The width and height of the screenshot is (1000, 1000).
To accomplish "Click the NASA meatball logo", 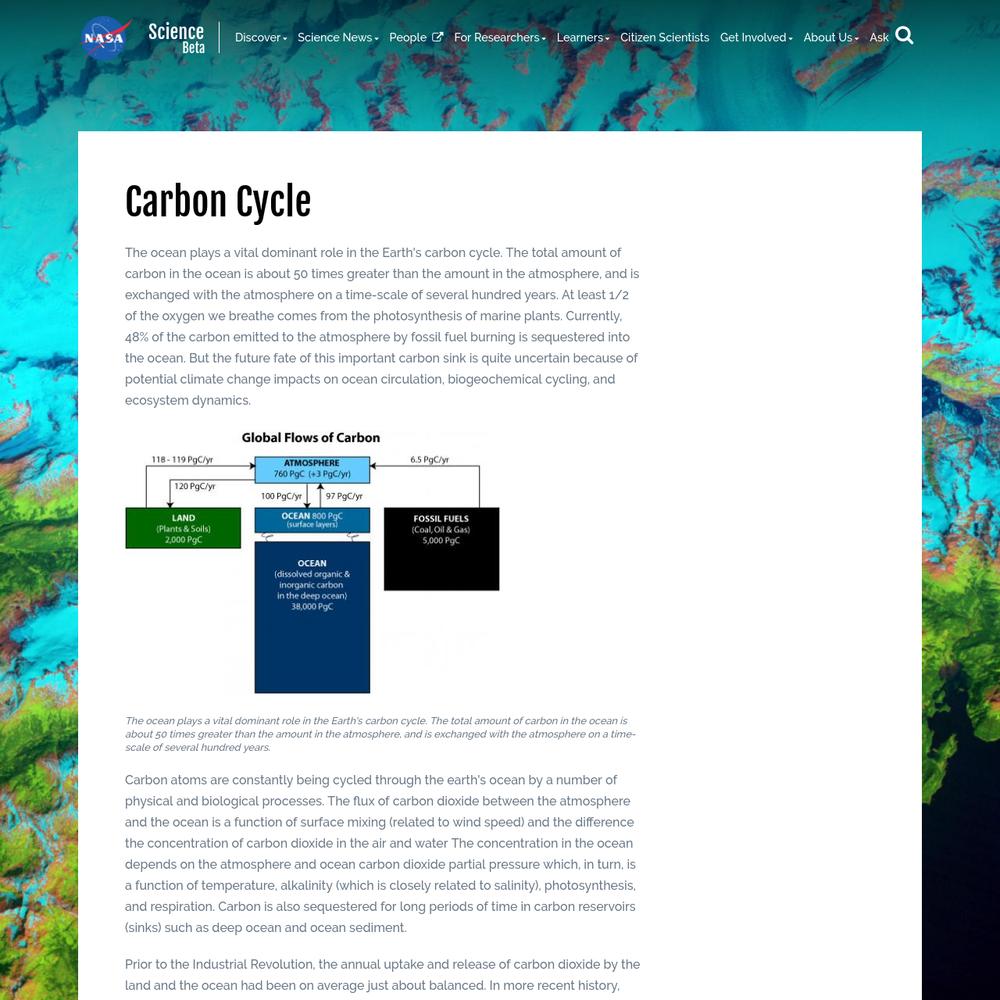I will tap(106, 38).
